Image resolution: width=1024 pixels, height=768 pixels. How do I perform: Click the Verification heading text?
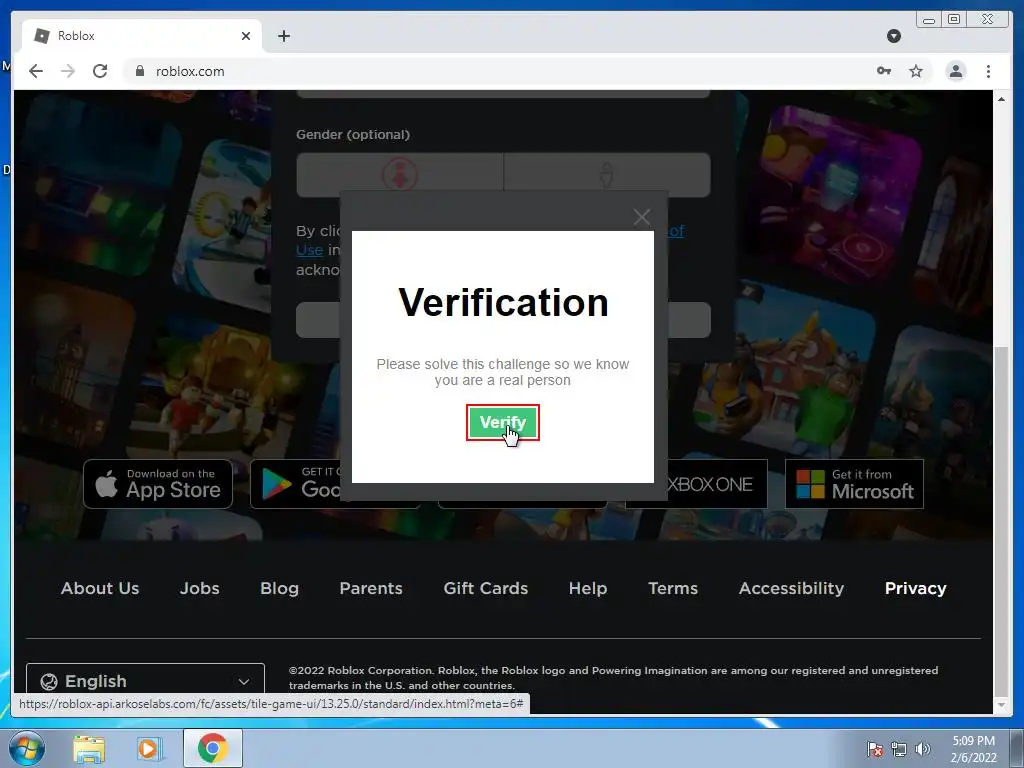click(x=503, y=302)
